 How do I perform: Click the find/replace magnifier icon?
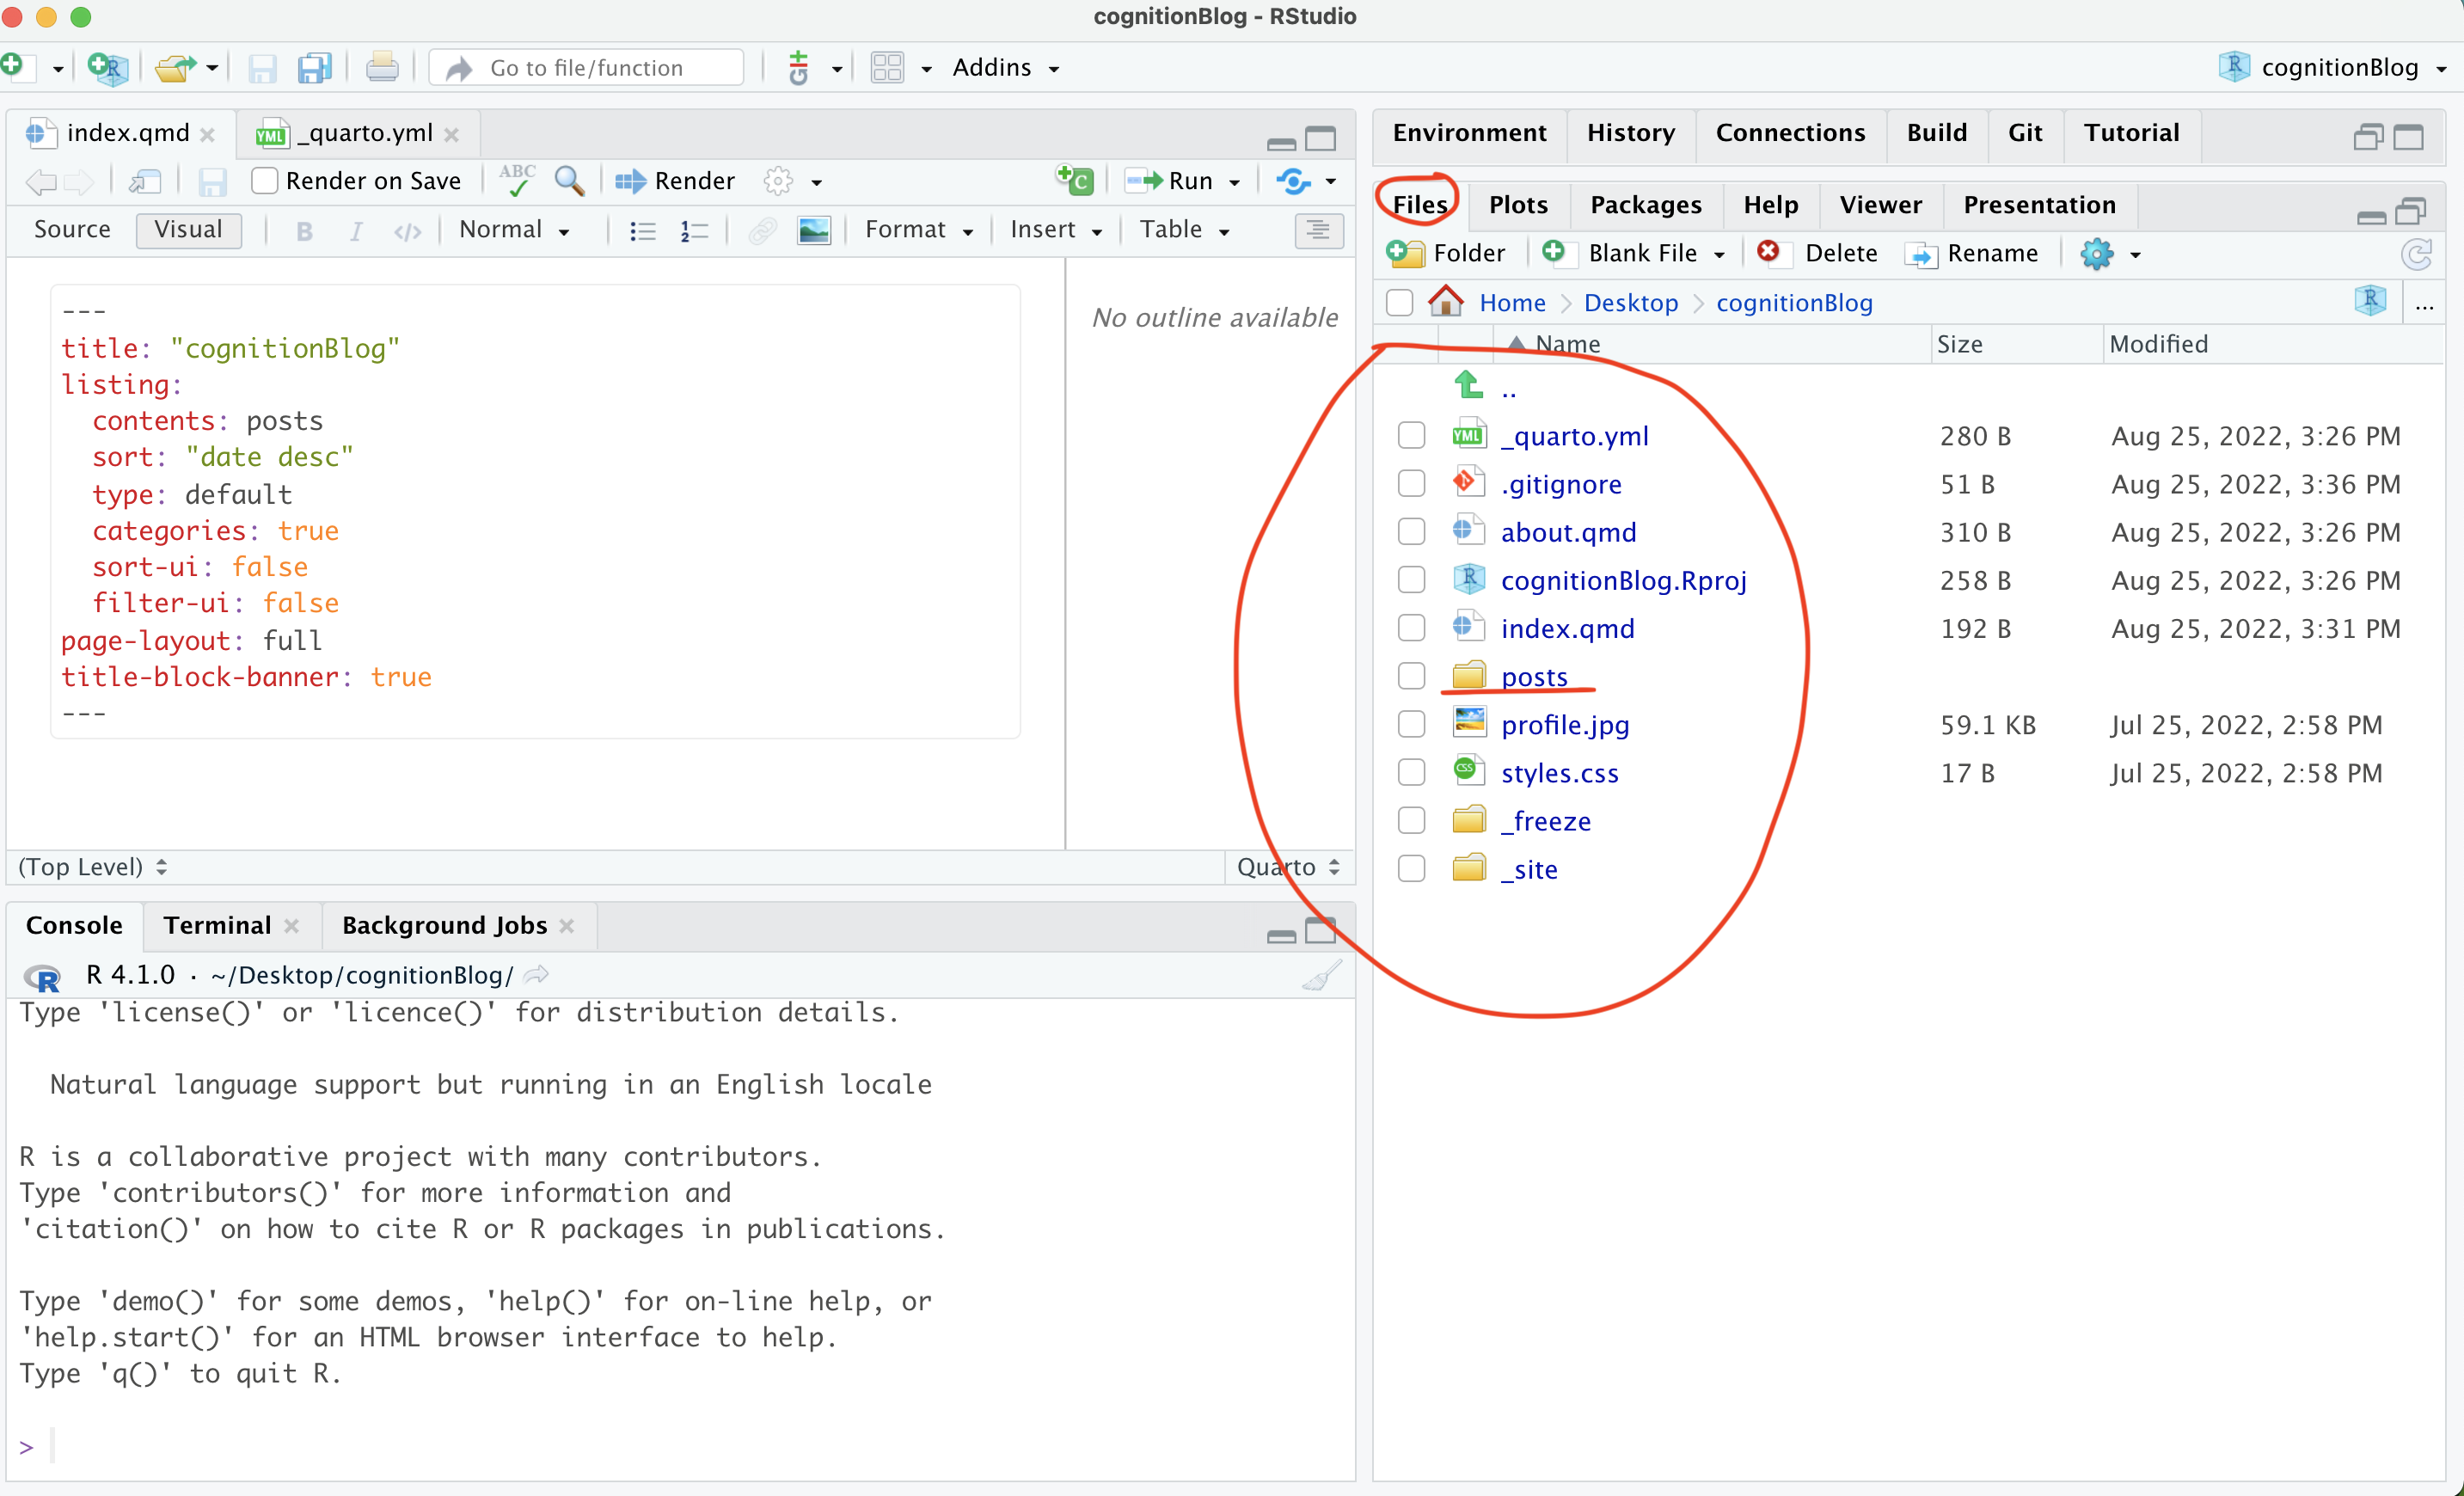point(569,181)
